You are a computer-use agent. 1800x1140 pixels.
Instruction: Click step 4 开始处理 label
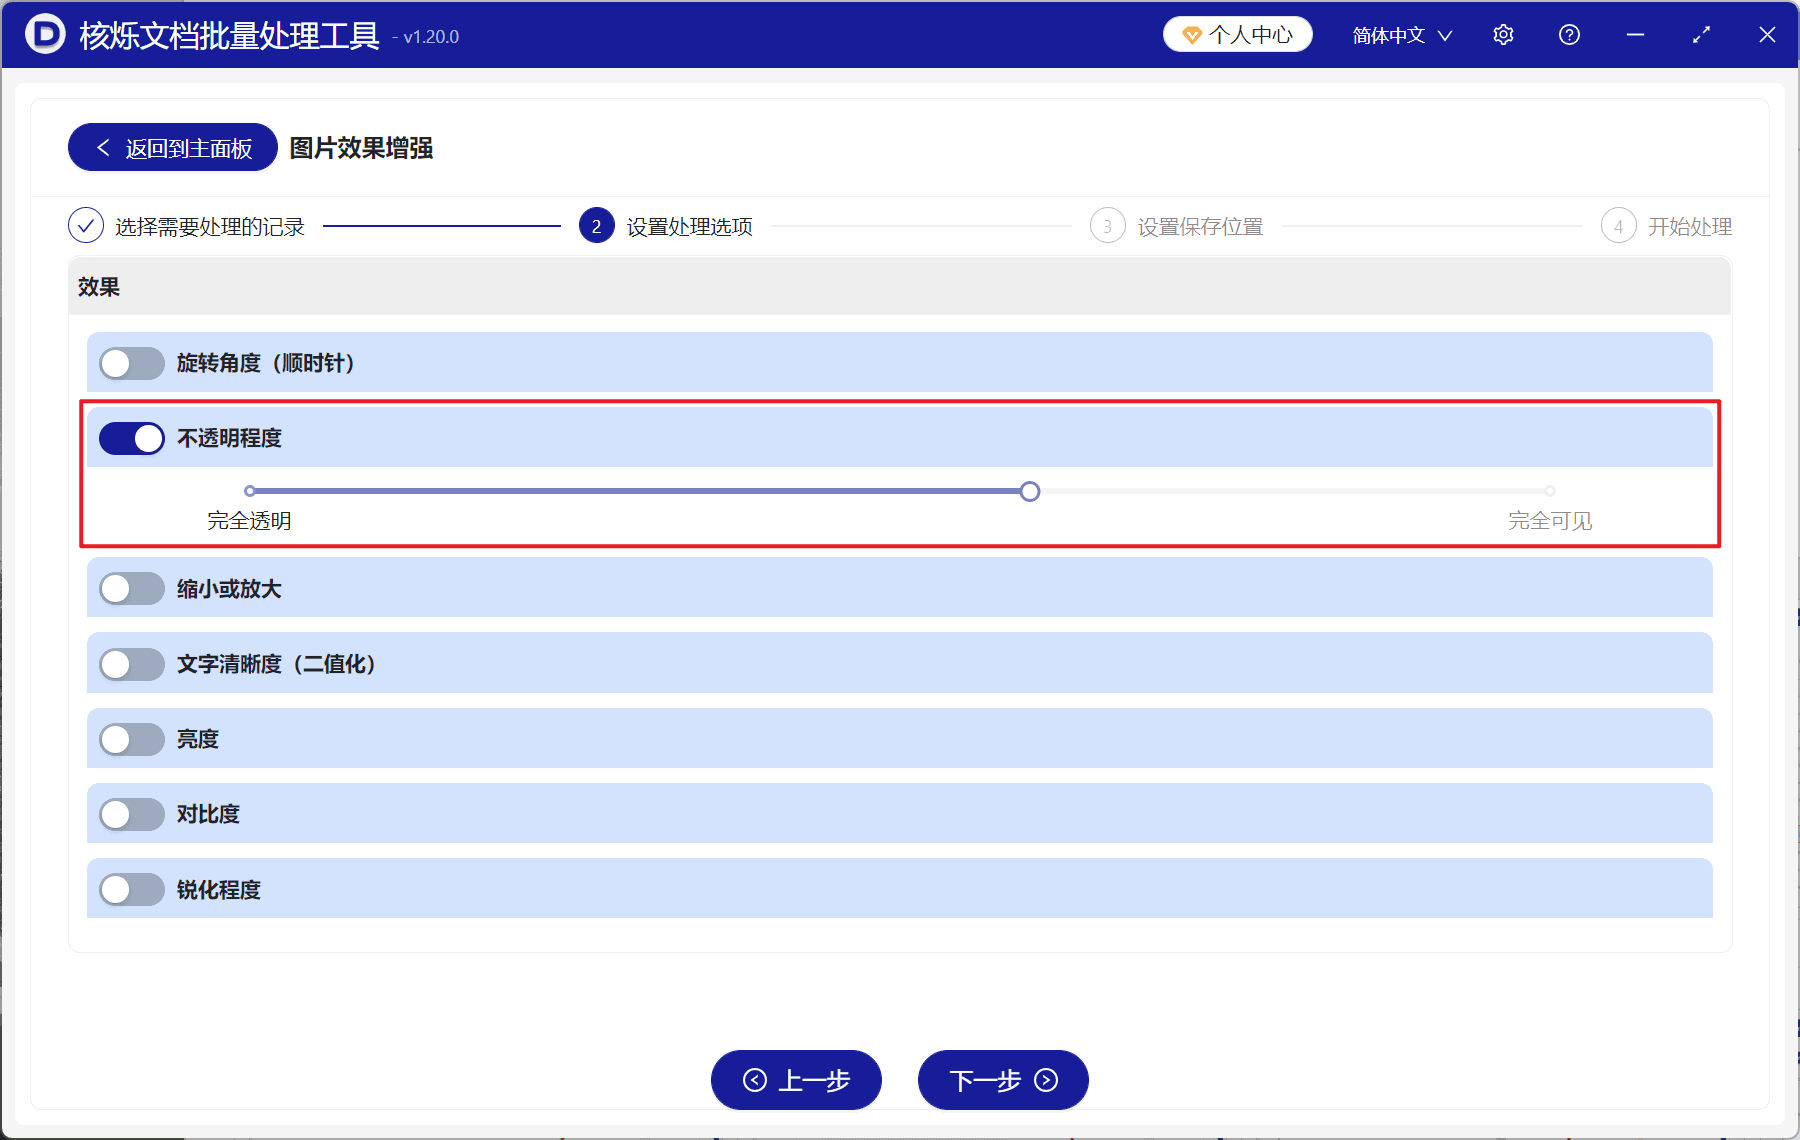(x=1689, y=226)
